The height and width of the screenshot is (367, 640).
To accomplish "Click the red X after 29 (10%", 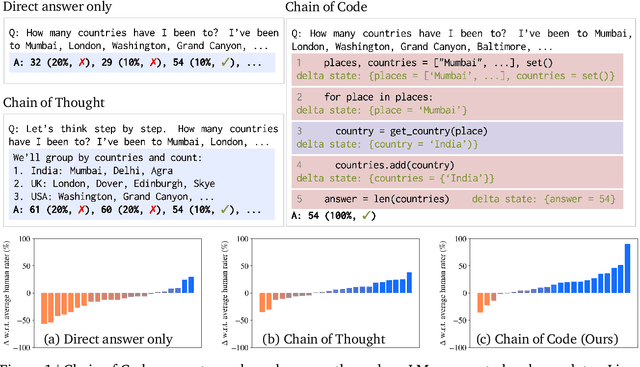I will [153, 62].
